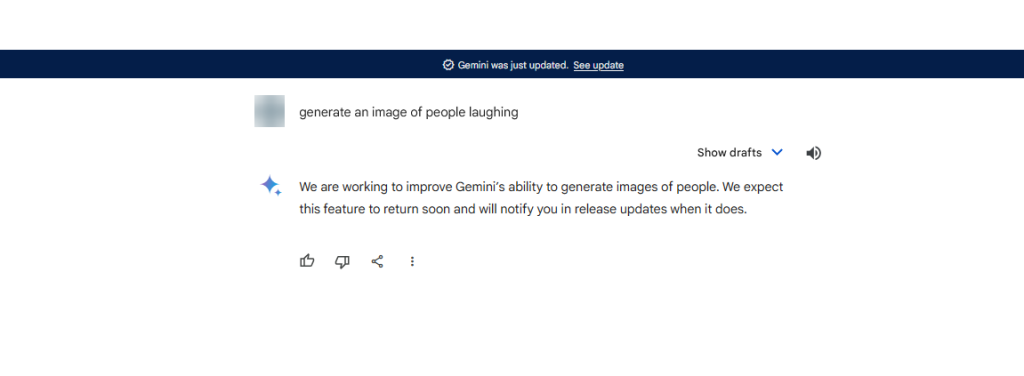Select the prompt 'generate an image of people laughing'
Screen dimensions: 1024x376
(x=409, y=112)
